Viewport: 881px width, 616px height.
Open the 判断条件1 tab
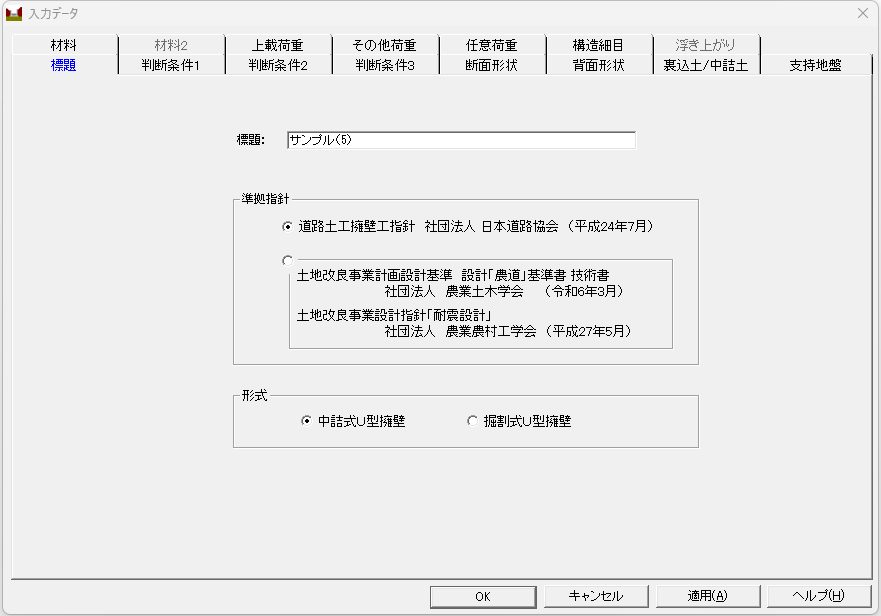pyautogui.click(x=171, y=66)
